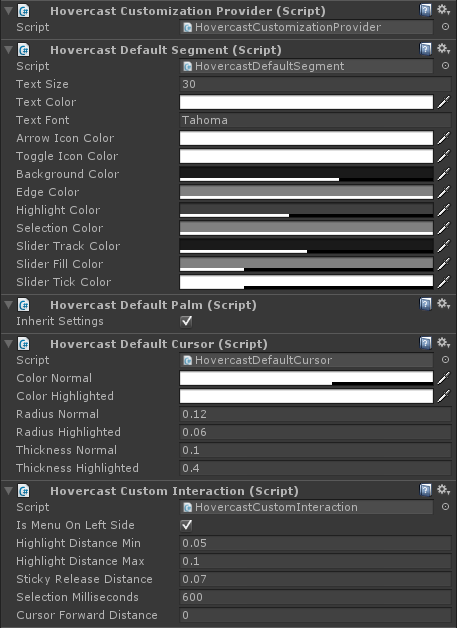457x628 pixels.
Task: Click the Text Font field showing Tahoma
Action: click(x=316, y=120)
